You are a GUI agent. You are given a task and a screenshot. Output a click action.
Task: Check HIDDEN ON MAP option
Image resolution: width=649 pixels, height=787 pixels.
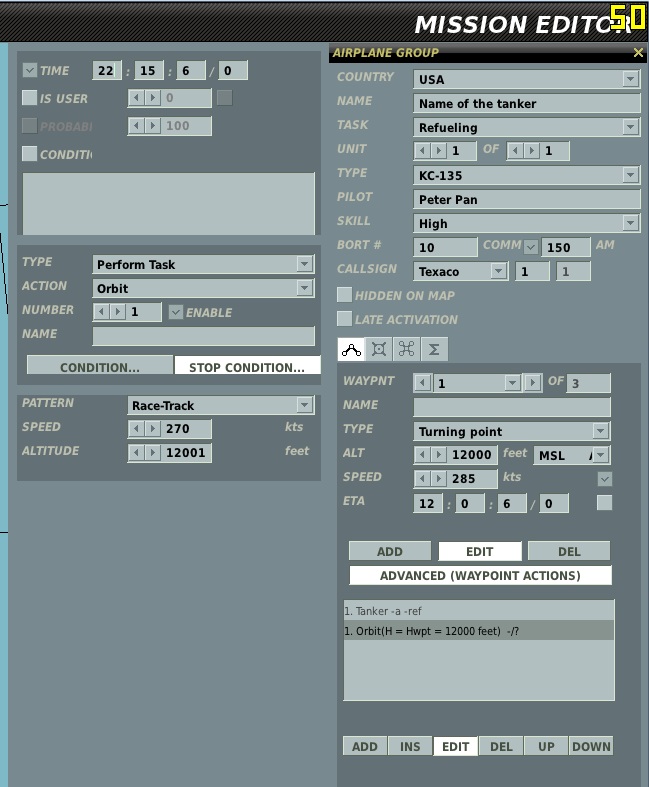[344, 295]
